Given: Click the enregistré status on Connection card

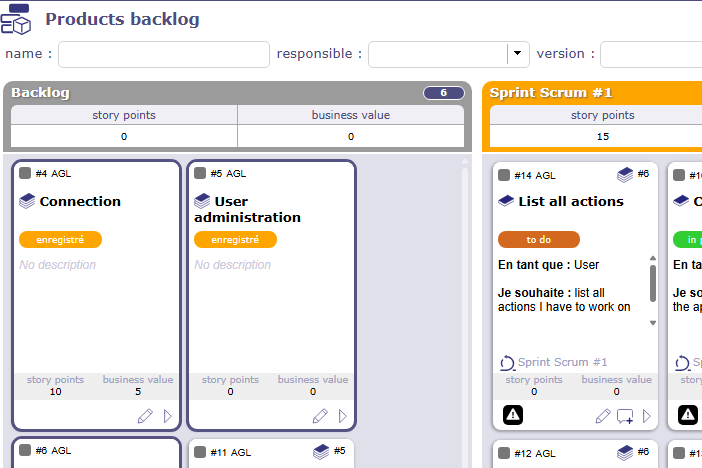Looking at the screenshot, I should 60,239.
